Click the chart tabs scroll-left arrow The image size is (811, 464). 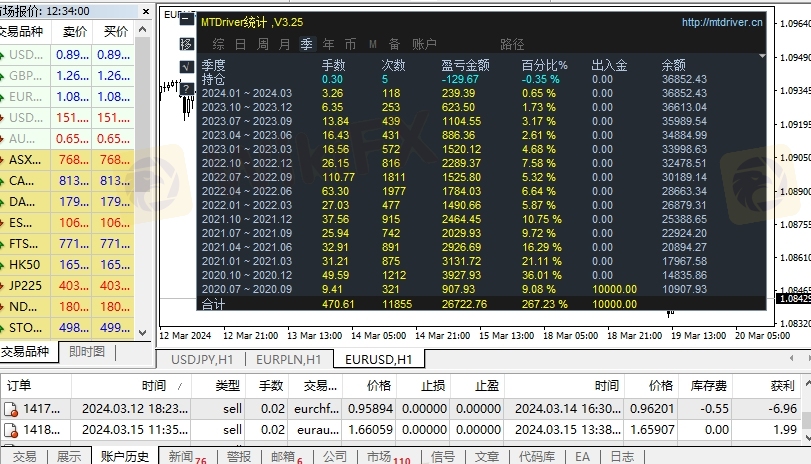(x=791, y=358)
